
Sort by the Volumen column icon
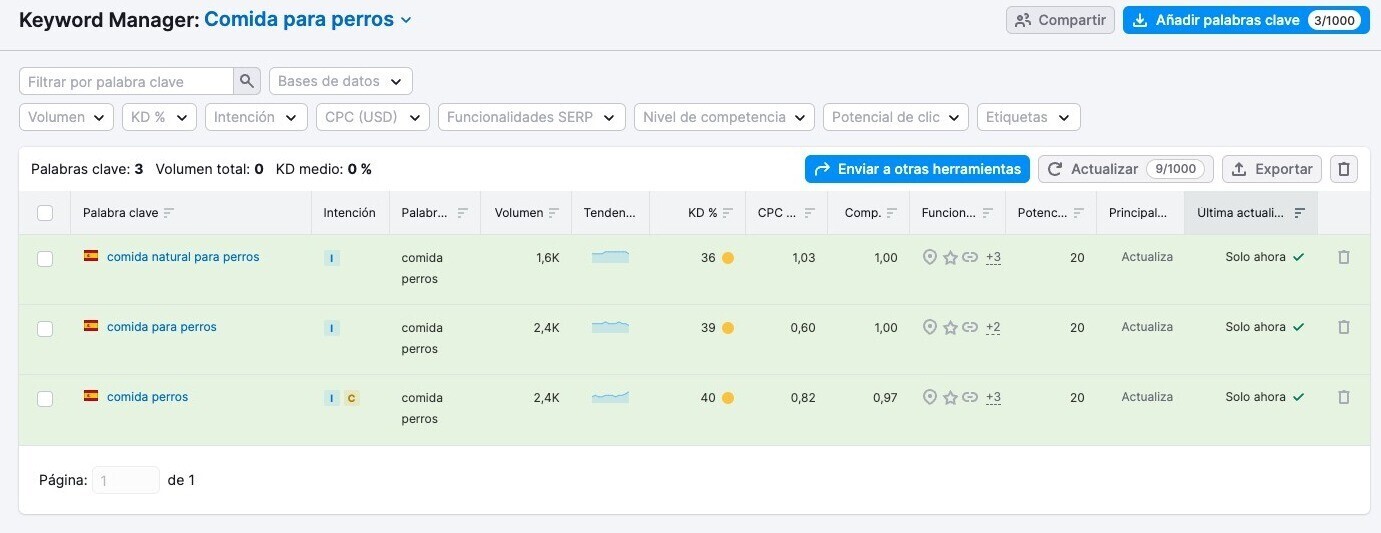point(553,213)
